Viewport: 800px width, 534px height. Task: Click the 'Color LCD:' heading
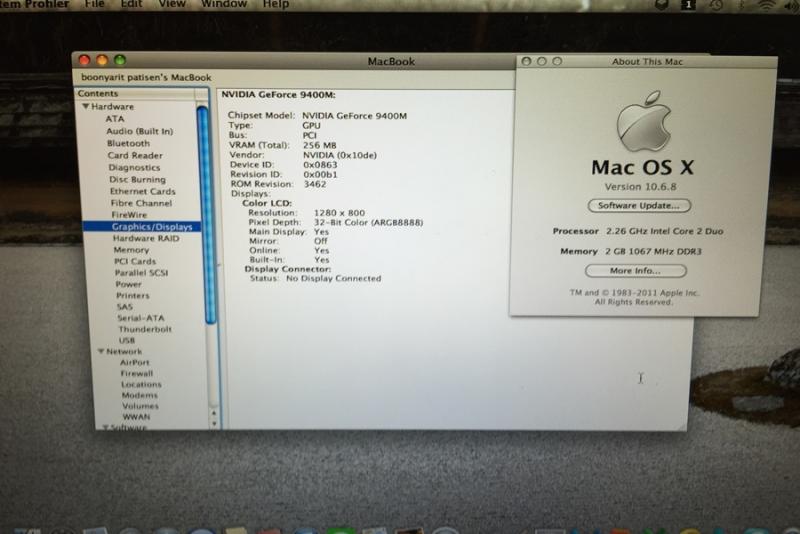tap(267, 203)
